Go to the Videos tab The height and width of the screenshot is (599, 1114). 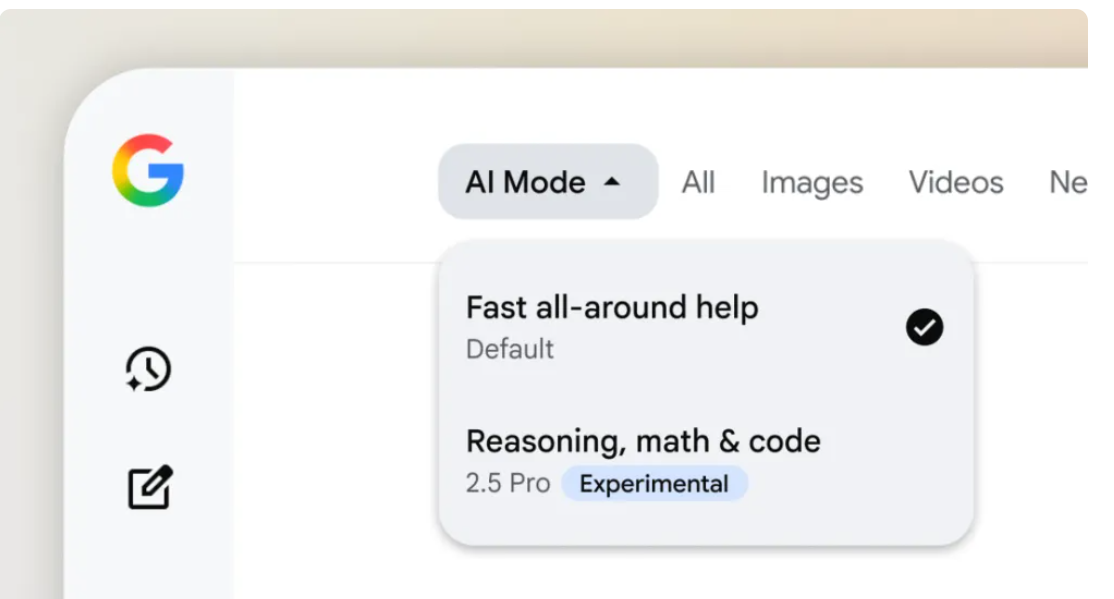click(956, 183)
